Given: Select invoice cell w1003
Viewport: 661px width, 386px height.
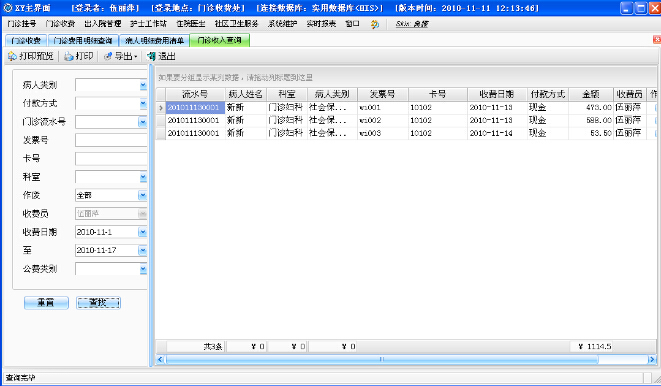Looking at the screenshot, I should coord(383,133).
